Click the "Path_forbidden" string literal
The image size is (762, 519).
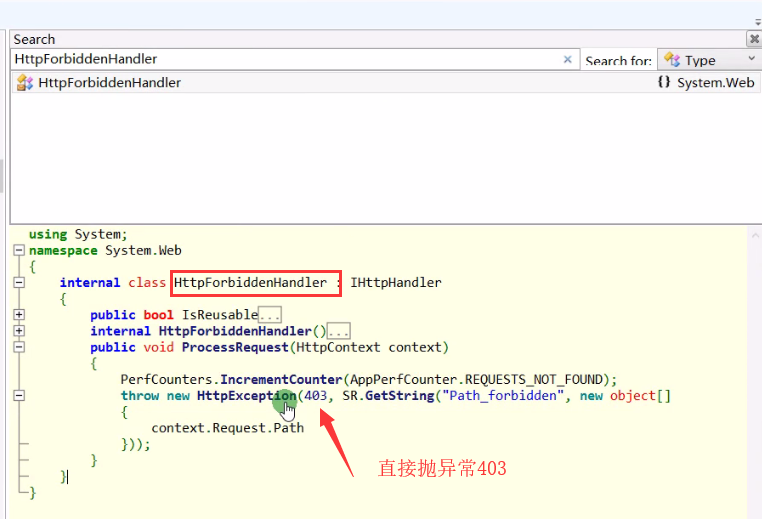pyautogui.click(x=503, y=396)
